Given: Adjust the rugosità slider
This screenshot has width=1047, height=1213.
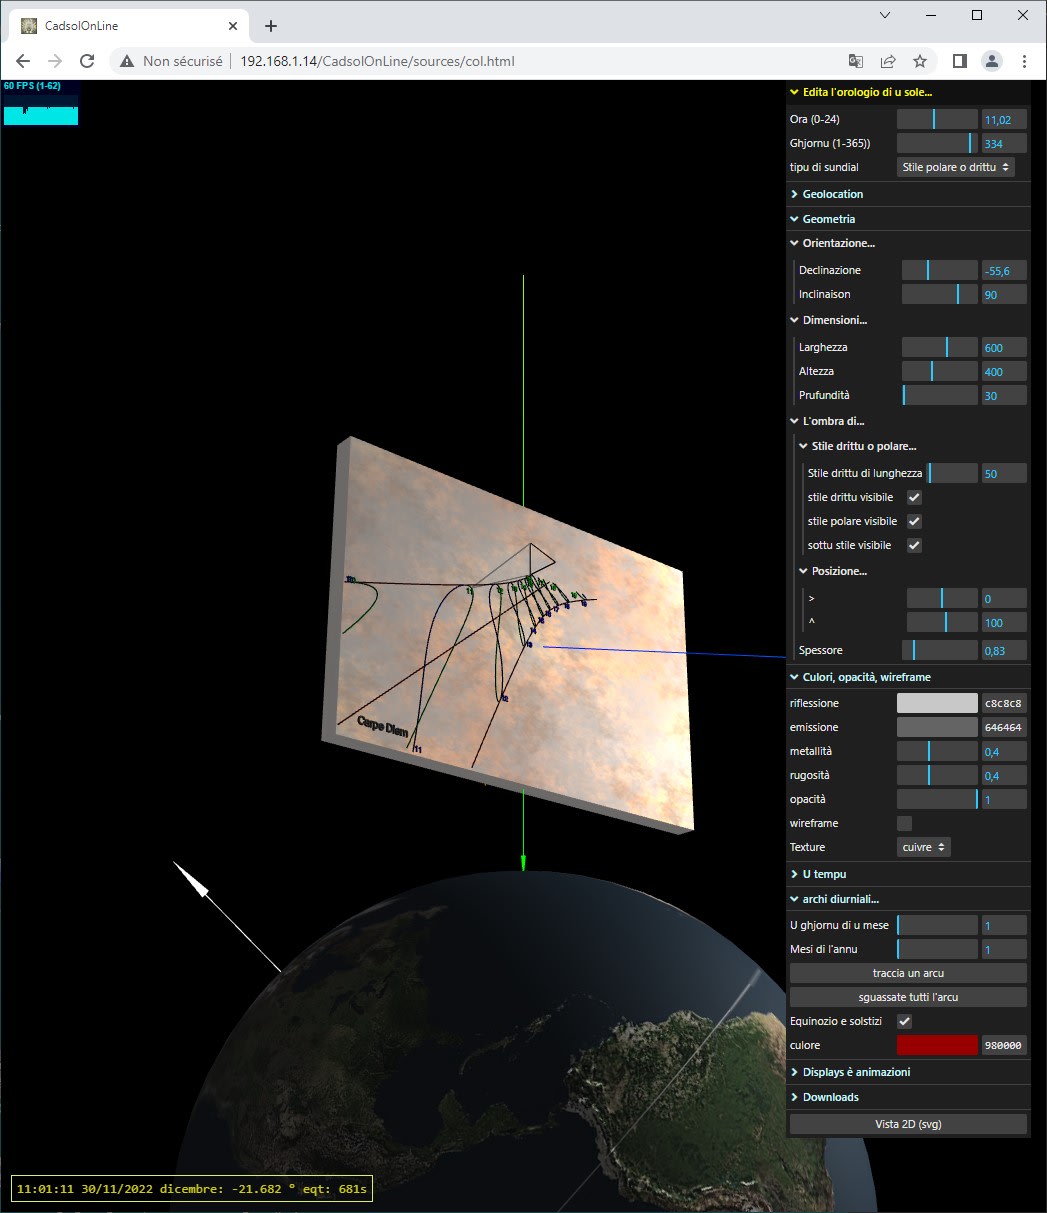Looking at the screenshot, I should 937,775.
